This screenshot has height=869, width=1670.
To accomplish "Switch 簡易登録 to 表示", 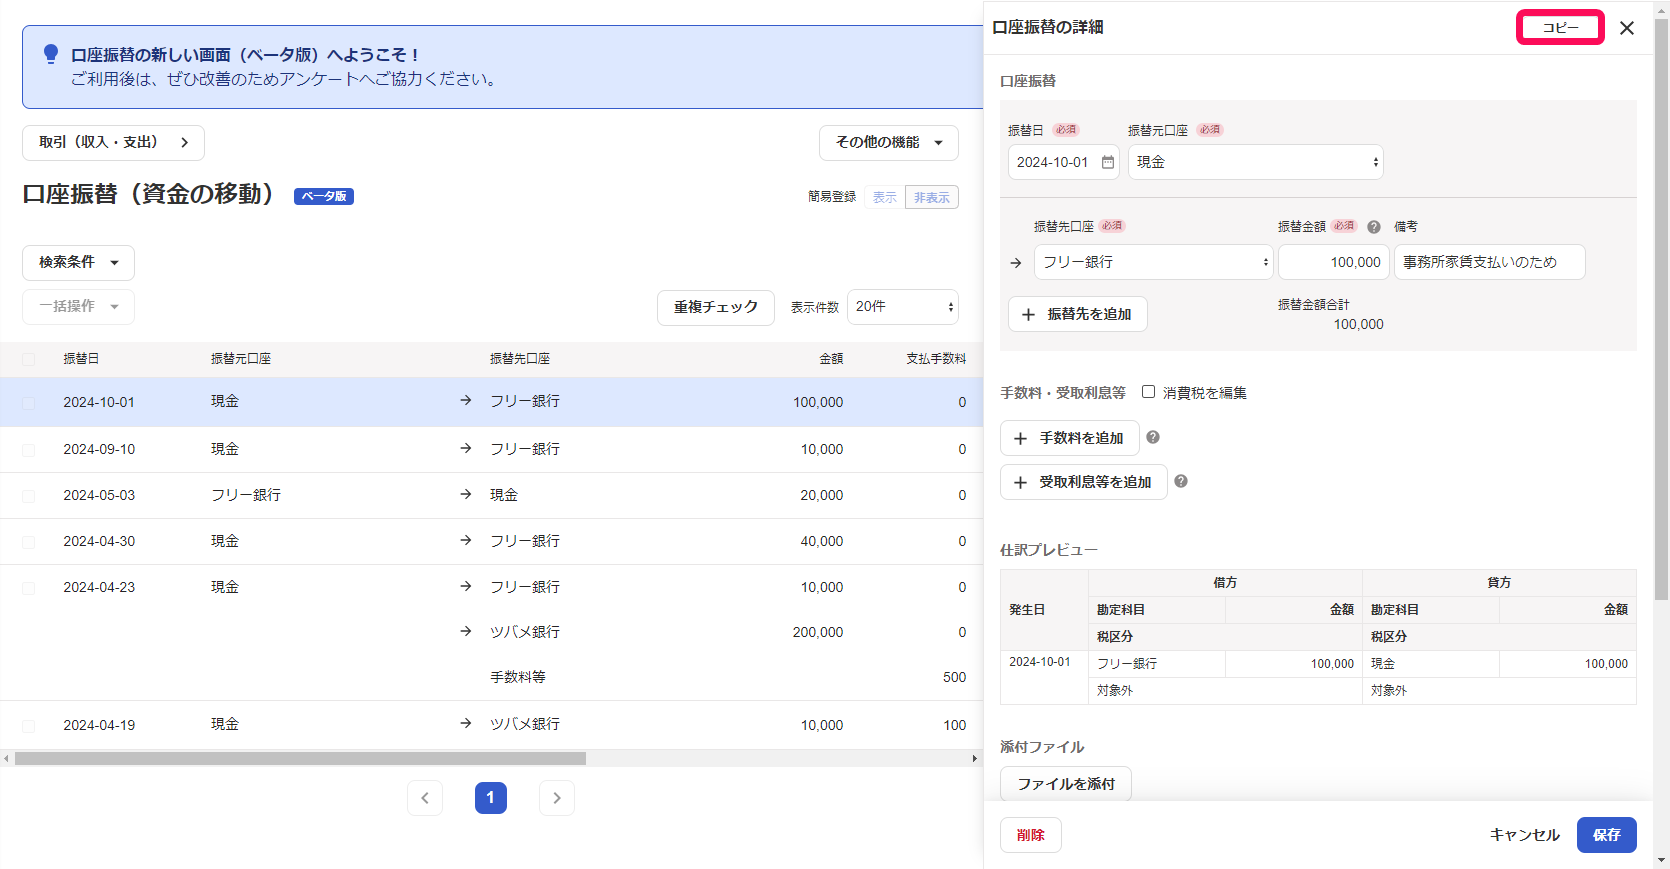I will coord(885,197).
